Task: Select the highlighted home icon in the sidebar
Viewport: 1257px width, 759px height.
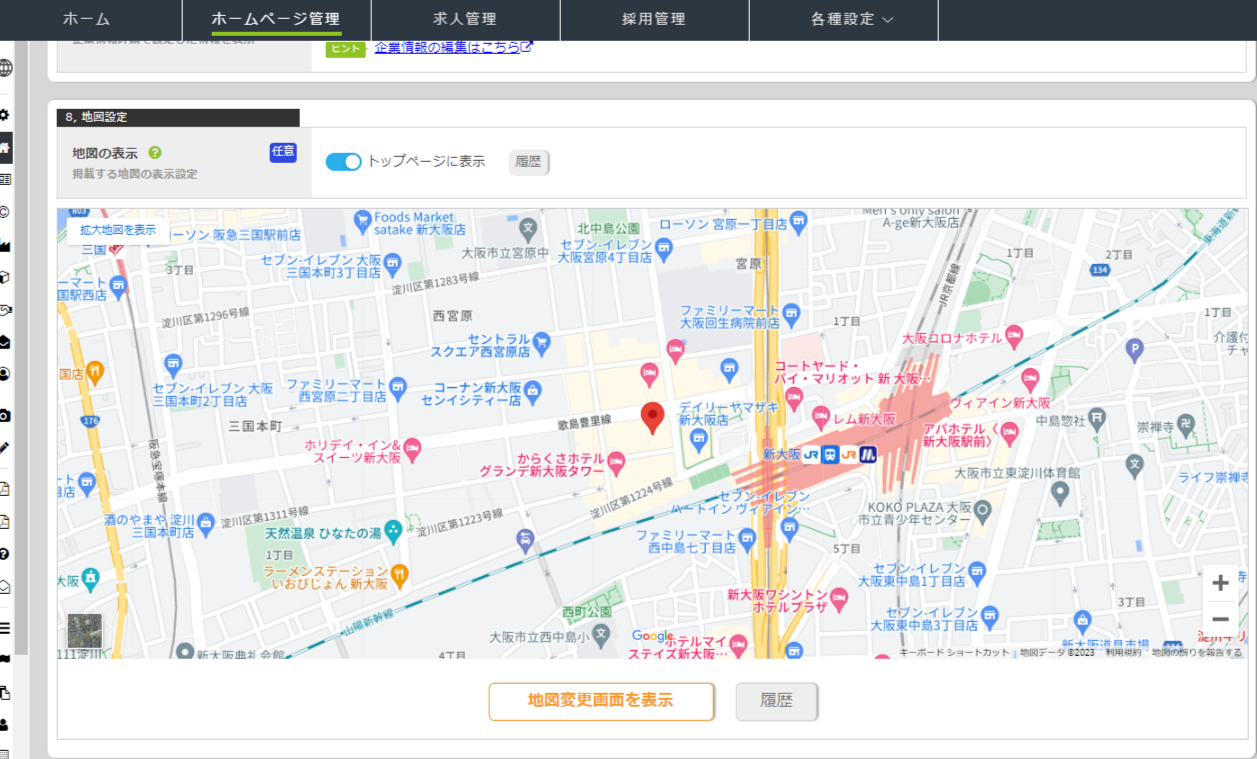Action: (x=5, y=148)
